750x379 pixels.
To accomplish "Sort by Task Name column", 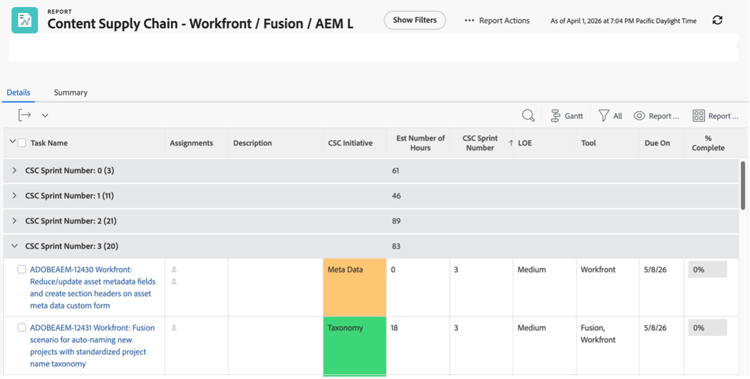I will click(x=49, y=143).
